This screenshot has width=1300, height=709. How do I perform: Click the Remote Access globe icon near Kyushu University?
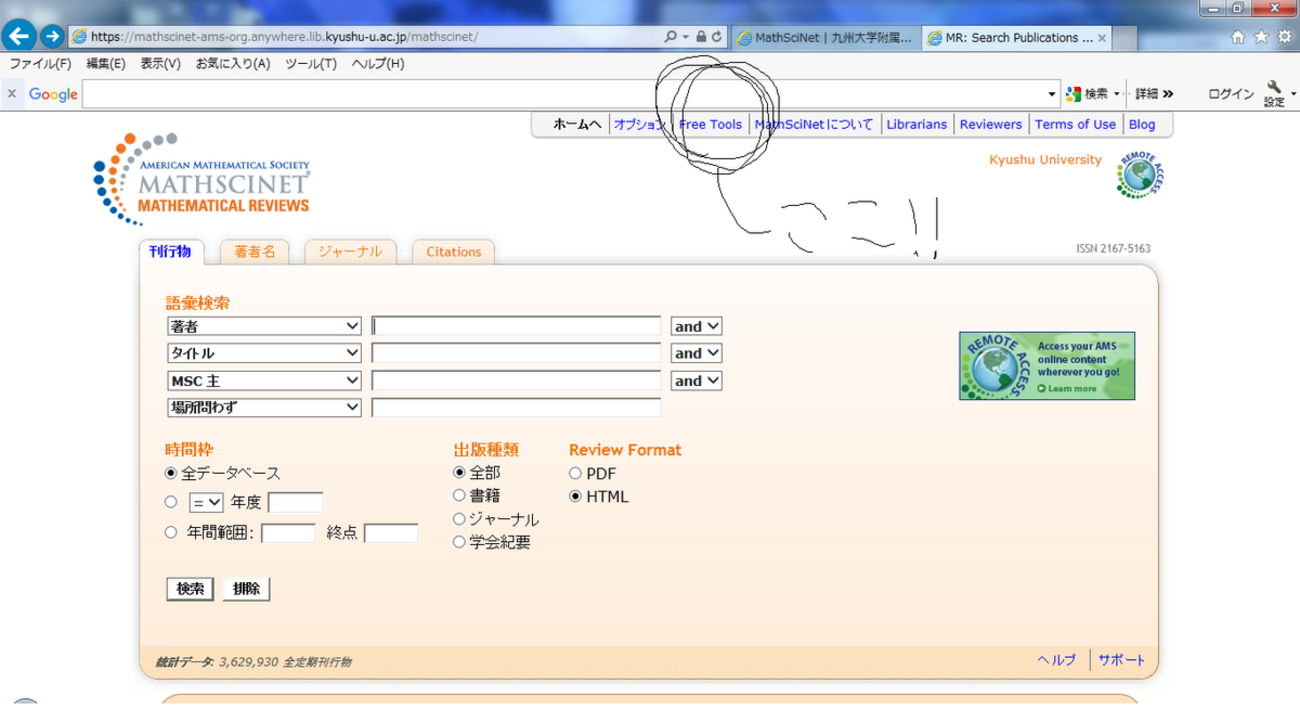click(x=1141, y=176)
